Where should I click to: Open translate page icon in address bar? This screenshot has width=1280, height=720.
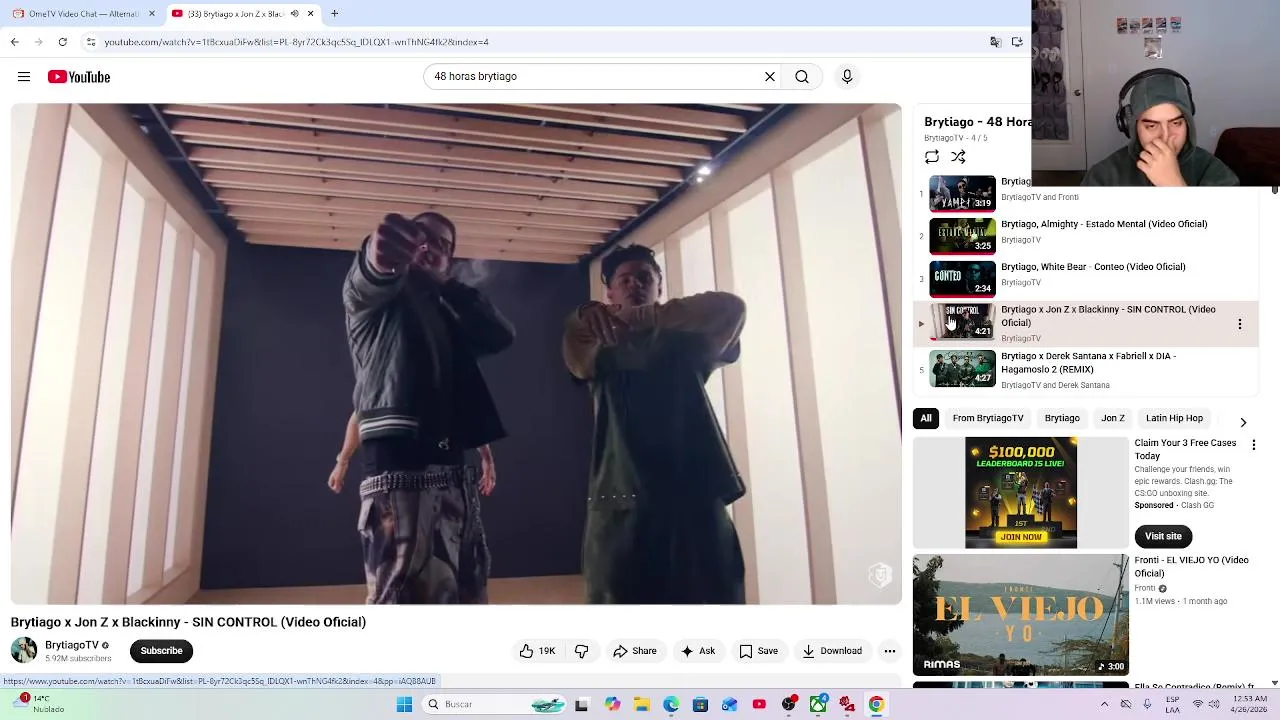[x=995, y=42]
